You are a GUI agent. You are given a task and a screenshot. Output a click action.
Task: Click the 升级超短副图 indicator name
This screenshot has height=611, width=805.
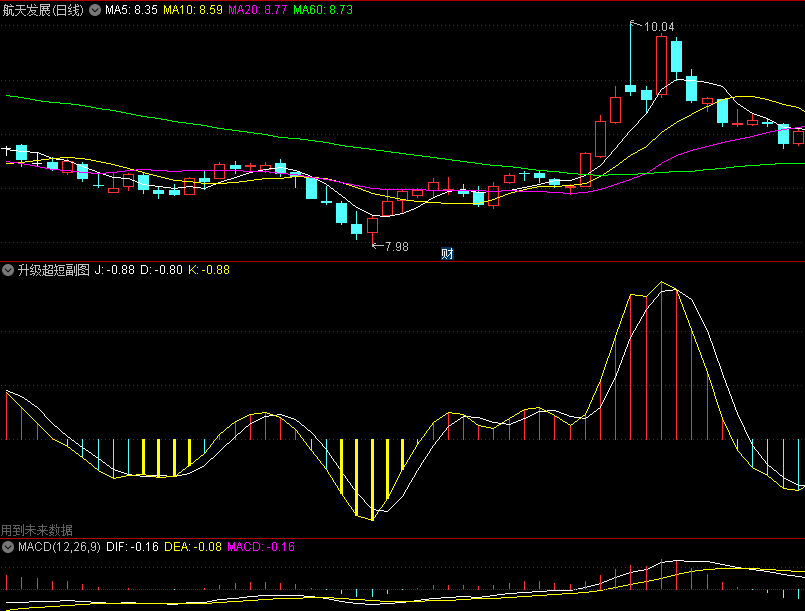tap(54, 270)
